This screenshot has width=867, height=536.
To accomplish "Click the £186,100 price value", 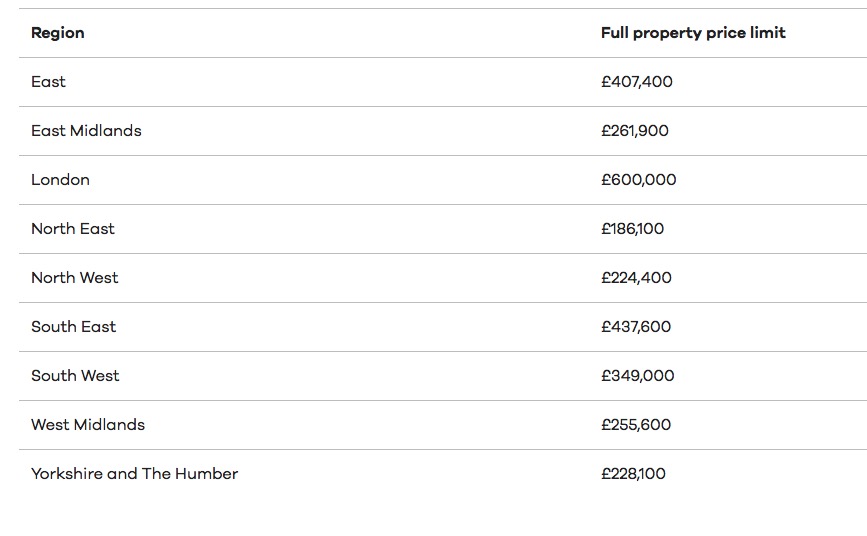I will (633, 229).
